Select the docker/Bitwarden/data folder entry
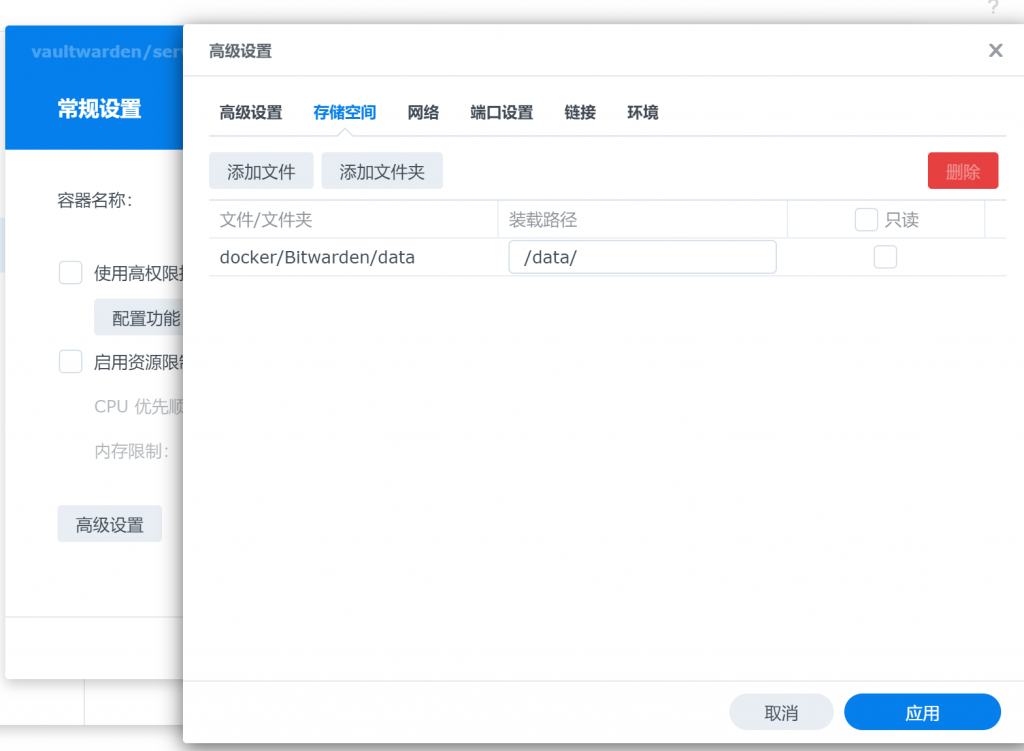 coord(317,257)
